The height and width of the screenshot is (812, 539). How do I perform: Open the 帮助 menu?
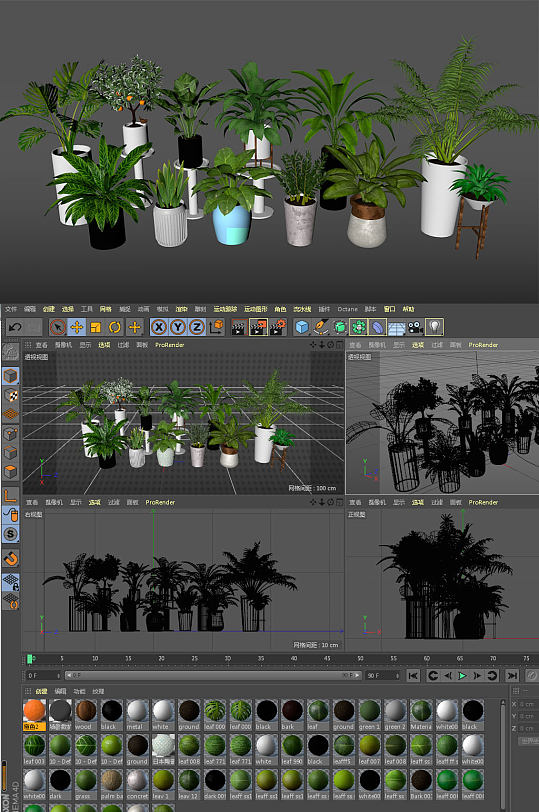[x=409, y=309]
